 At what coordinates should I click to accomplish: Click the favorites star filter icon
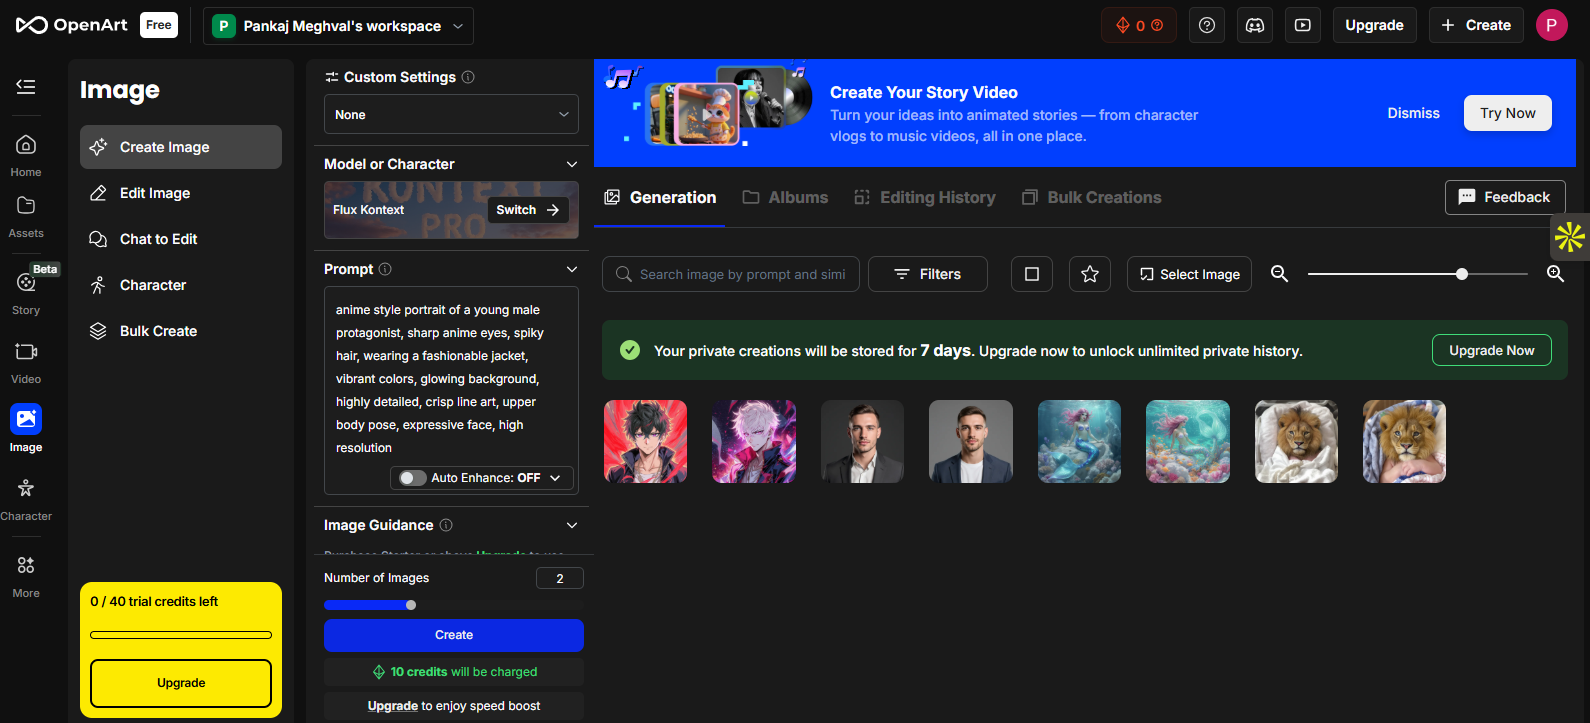1090,274
